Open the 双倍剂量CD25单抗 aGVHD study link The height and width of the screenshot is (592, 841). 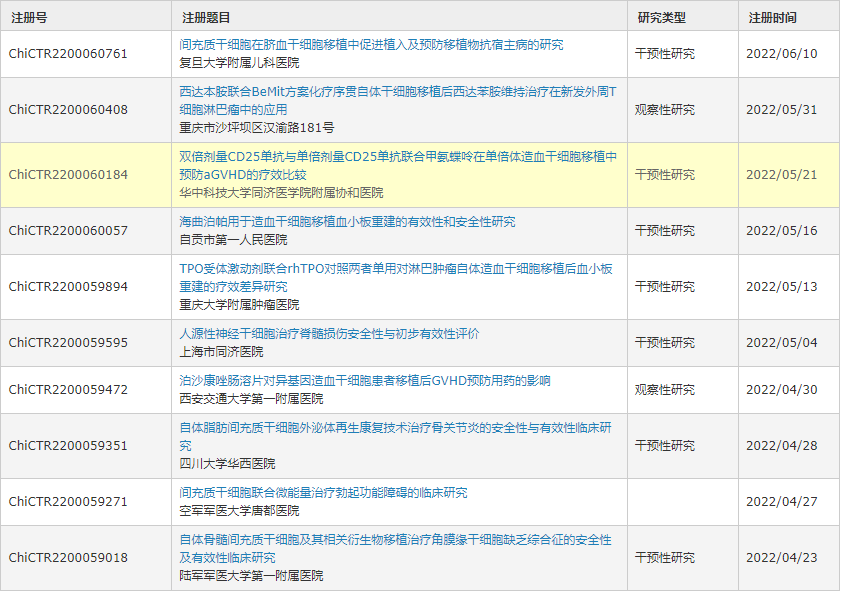pos(397,157)
